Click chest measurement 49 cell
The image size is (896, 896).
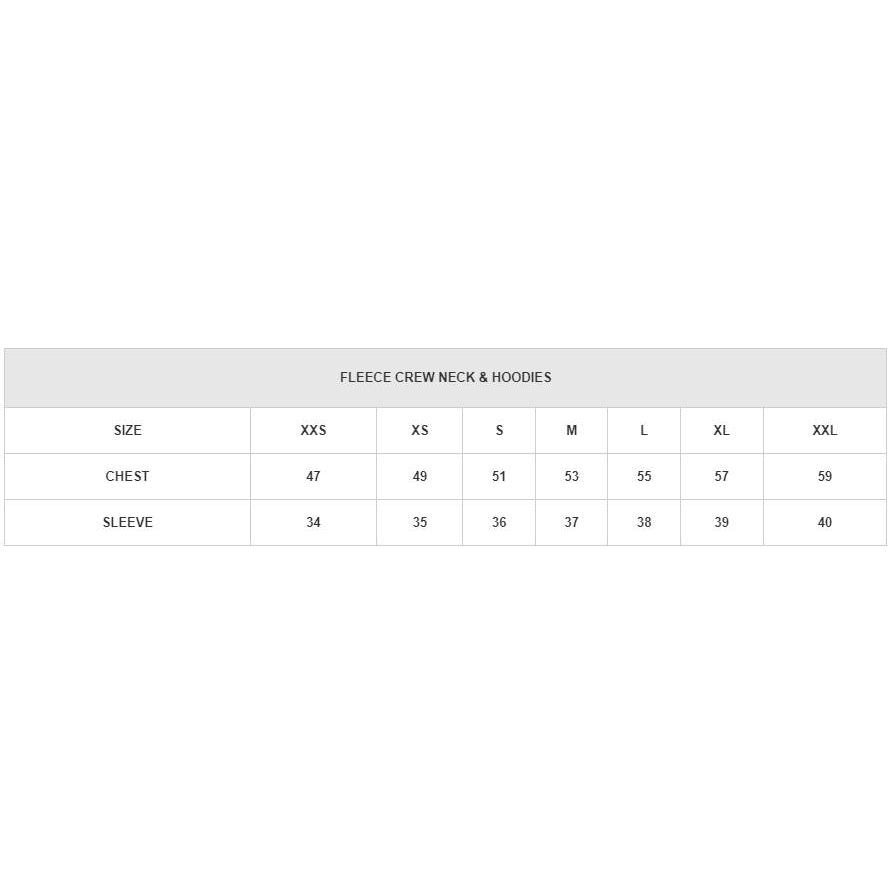(x=420, y=477)
